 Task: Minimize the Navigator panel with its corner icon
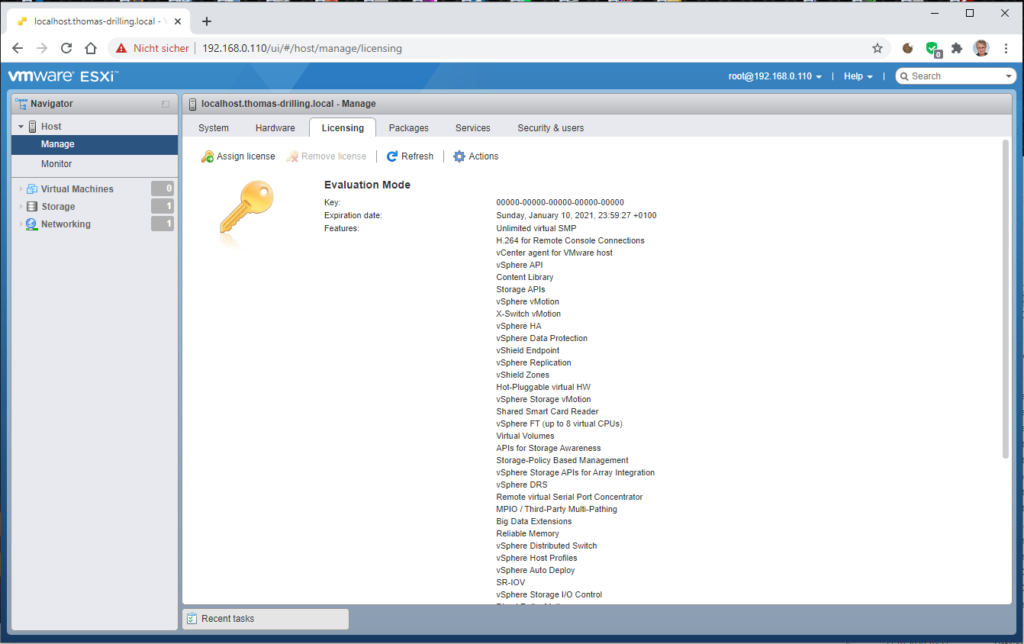(x=165, y=104)
